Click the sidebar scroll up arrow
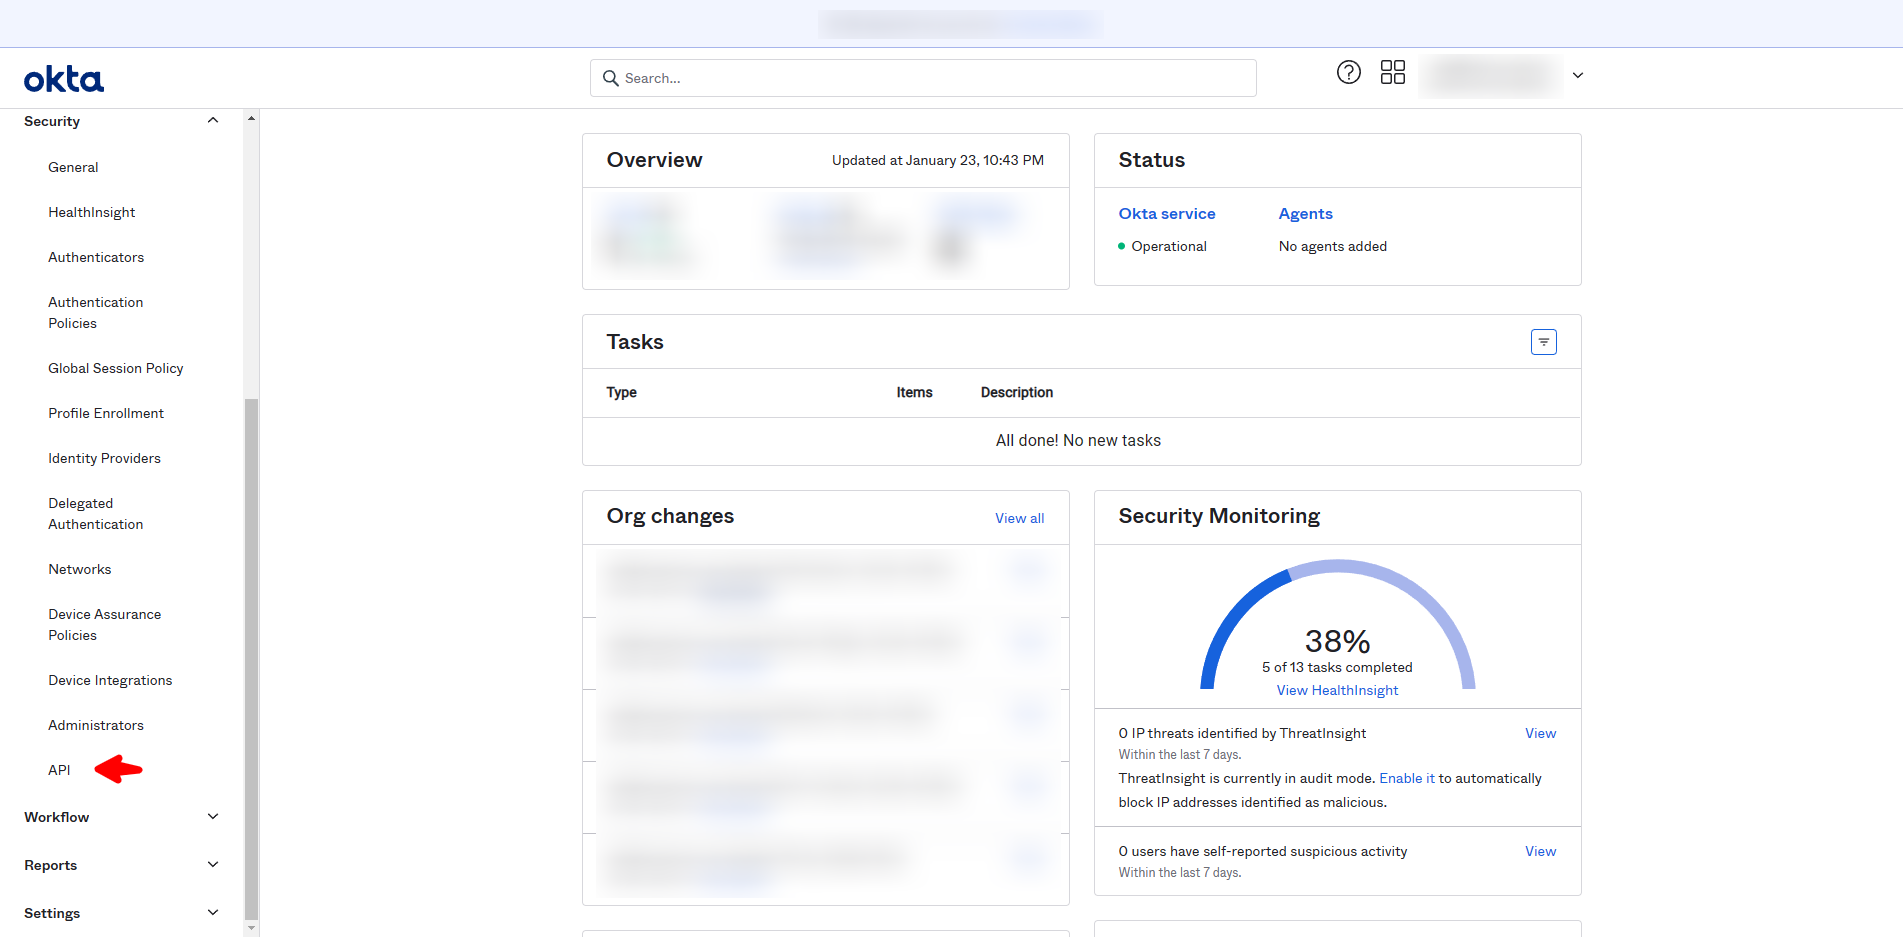The image size is (1903, 937). click(x=251, y=118)
